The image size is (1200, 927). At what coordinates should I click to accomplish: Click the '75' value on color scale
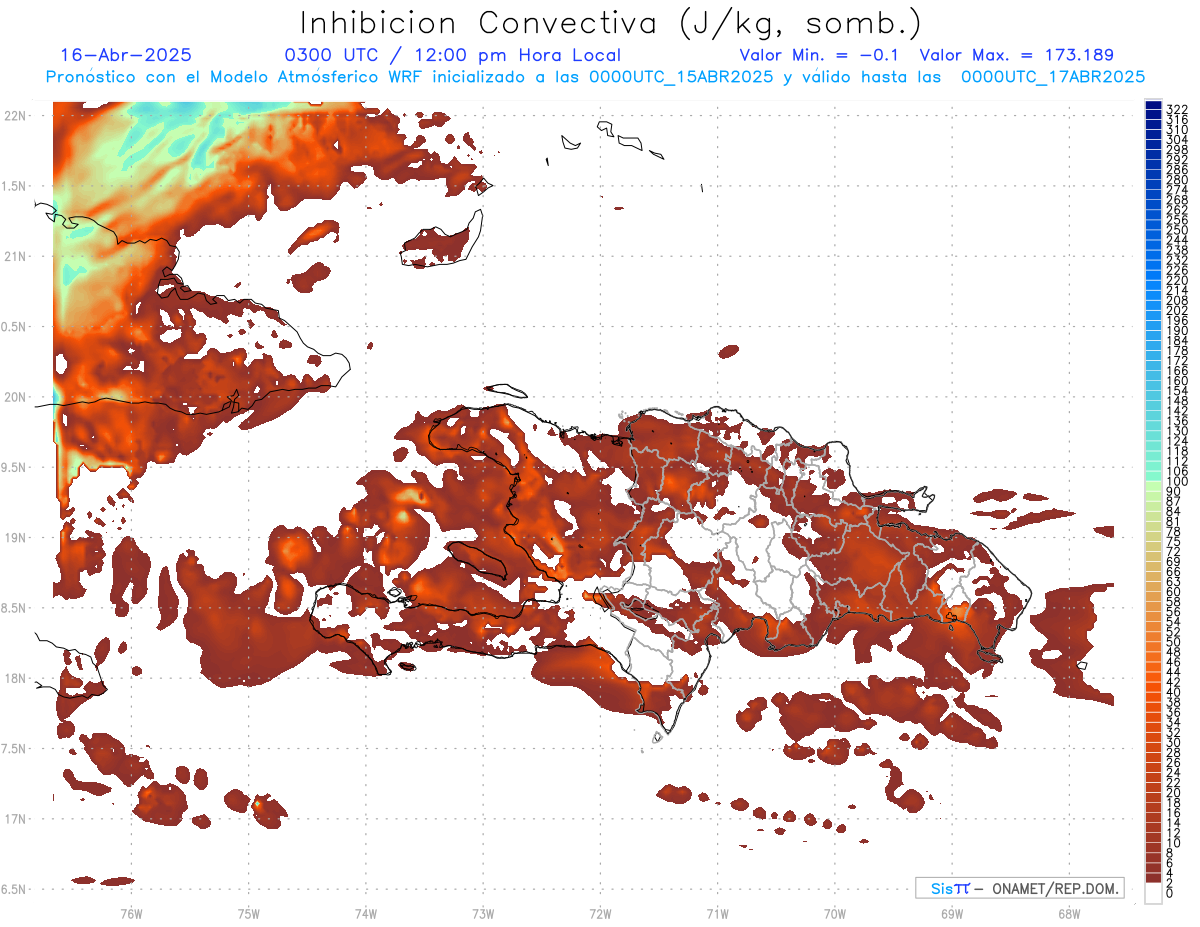1173,541
